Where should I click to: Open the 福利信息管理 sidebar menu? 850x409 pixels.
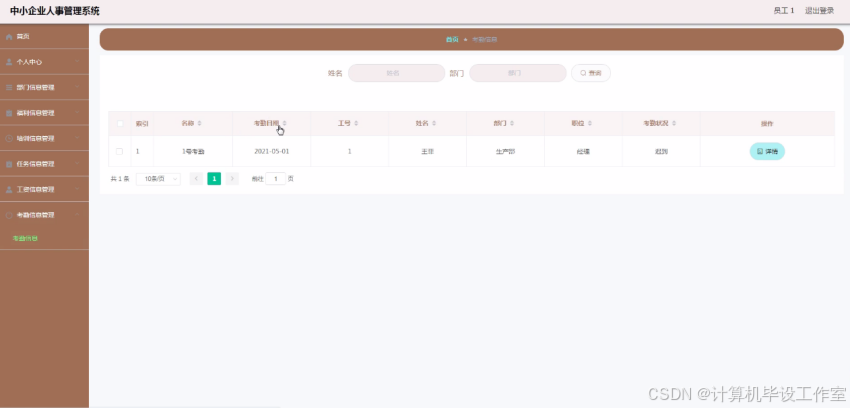[x=44, y=113]
